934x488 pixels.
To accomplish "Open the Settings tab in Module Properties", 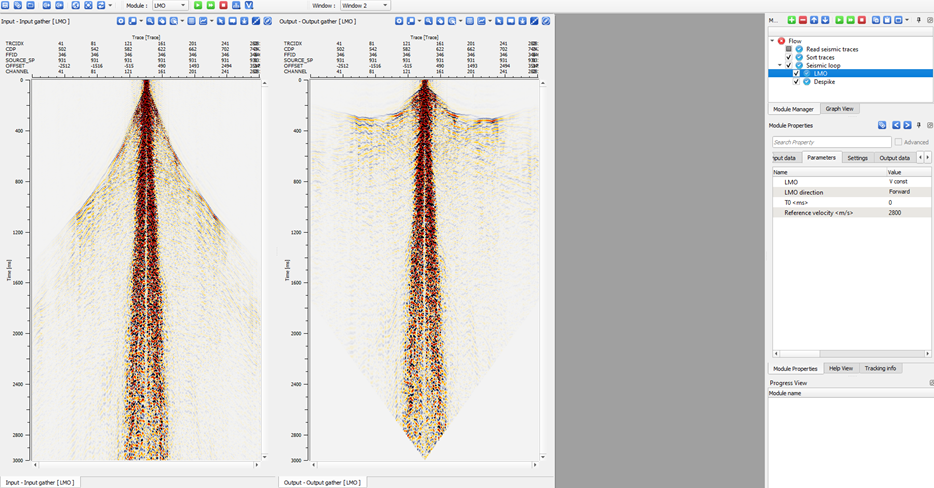I will 857,157.
